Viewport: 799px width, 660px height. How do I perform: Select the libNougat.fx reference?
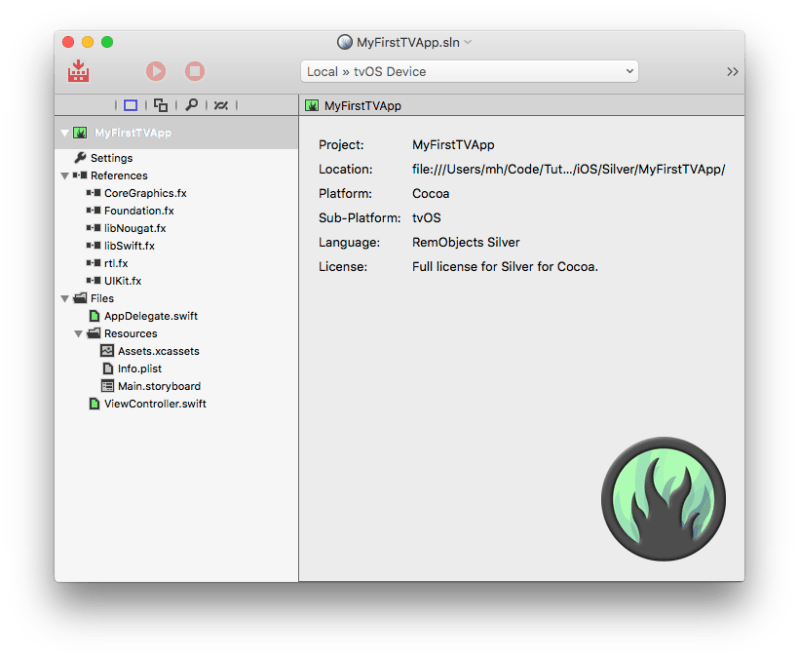point(135,228)
